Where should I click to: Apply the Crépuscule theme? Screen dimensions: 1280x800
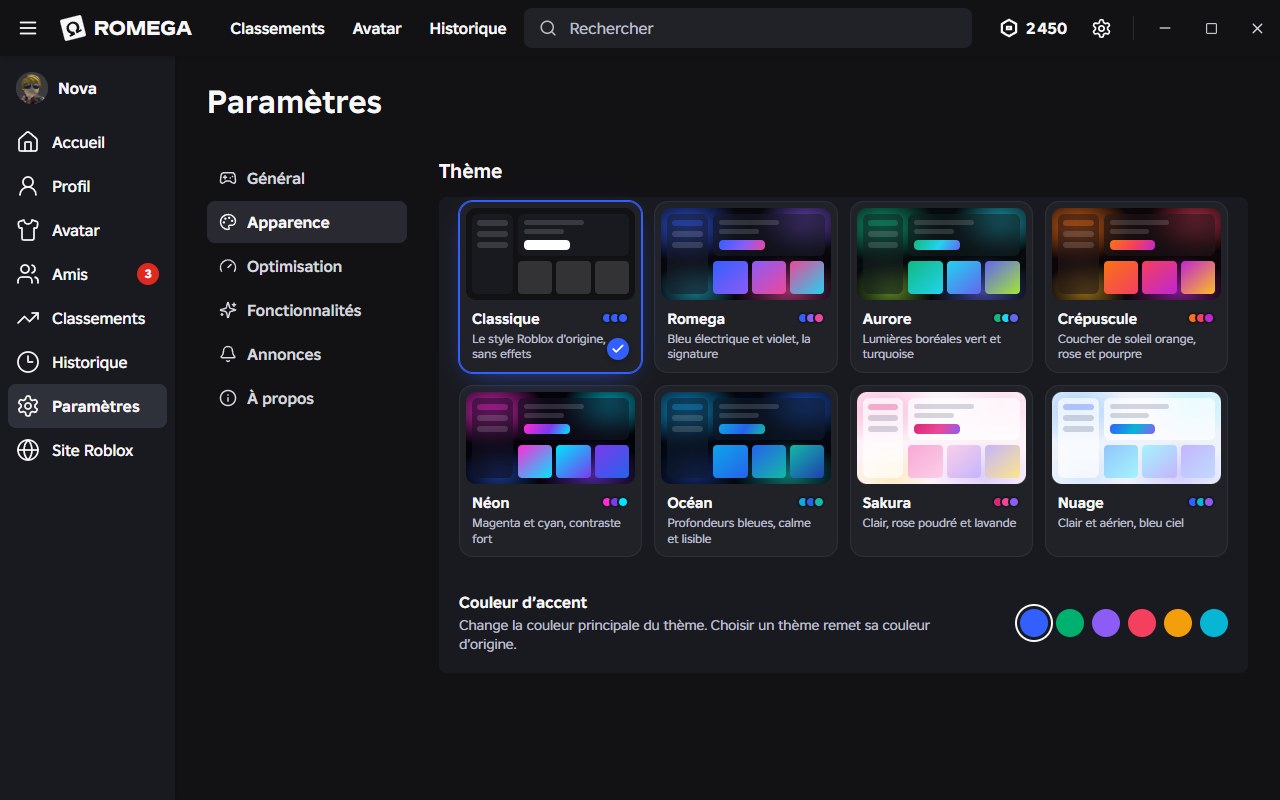(x=1136, y=287)
